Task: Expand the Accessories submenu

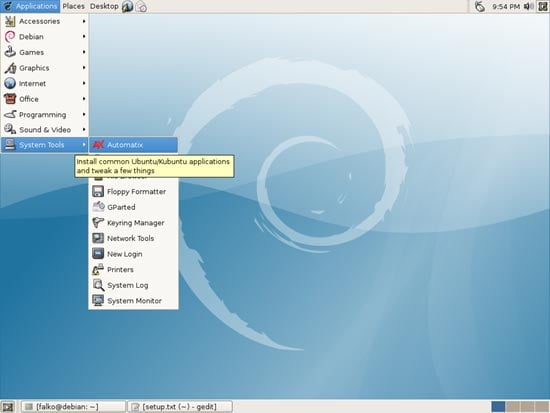Action: point(45,21)
